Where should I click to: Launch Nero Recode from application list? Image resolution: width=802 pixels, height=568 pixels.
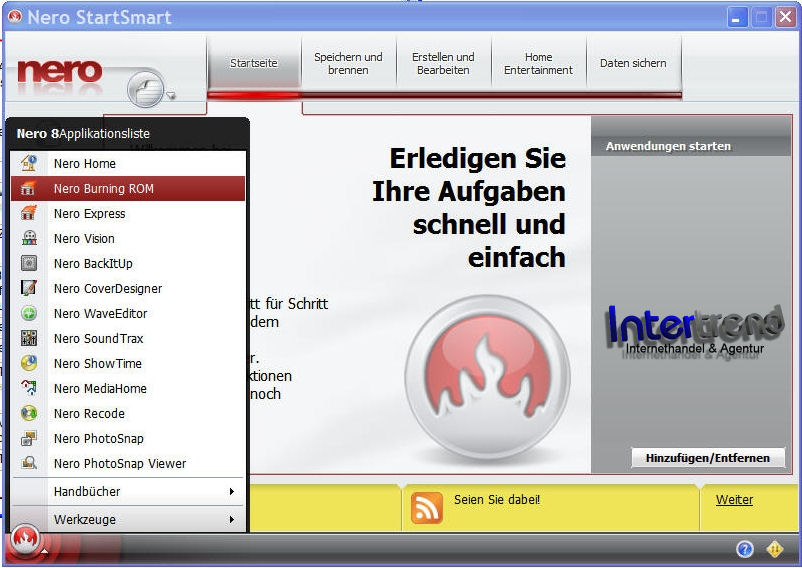(89, 413)
